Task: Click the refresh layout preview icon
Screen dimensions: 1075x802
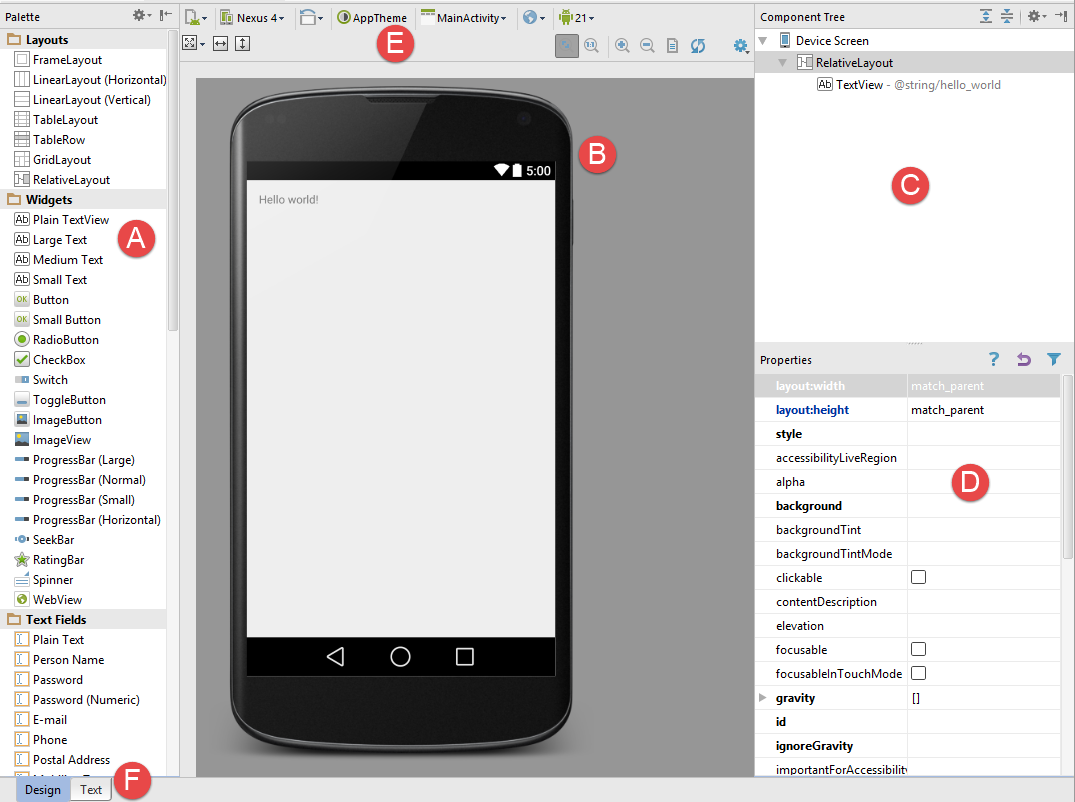Action: click(x=698, y=46)
